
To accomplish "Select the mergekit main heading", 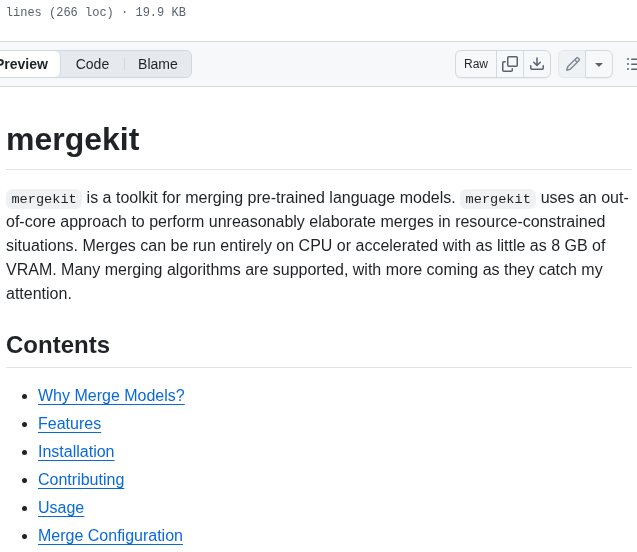I will 73,139.
